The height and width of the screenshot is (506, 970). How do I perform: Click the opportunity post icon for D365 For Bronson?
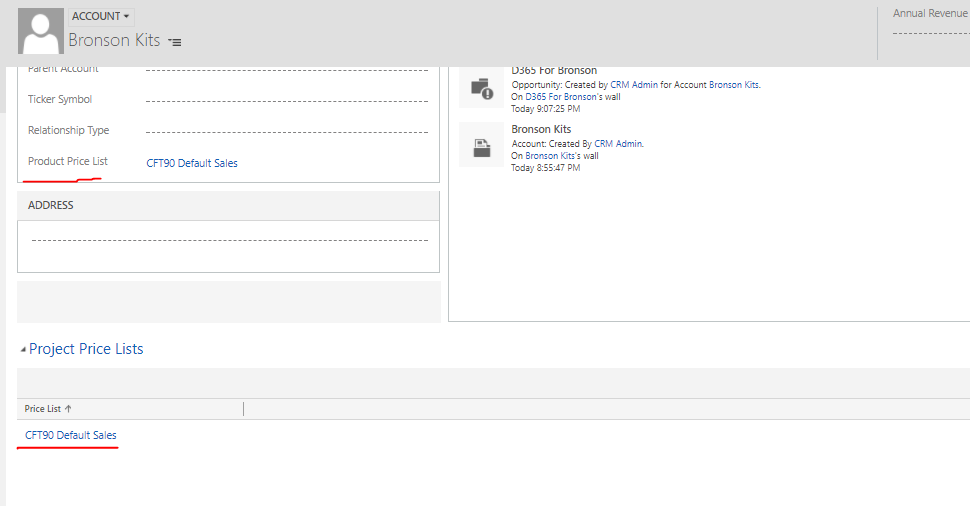[x=481, y=88]
